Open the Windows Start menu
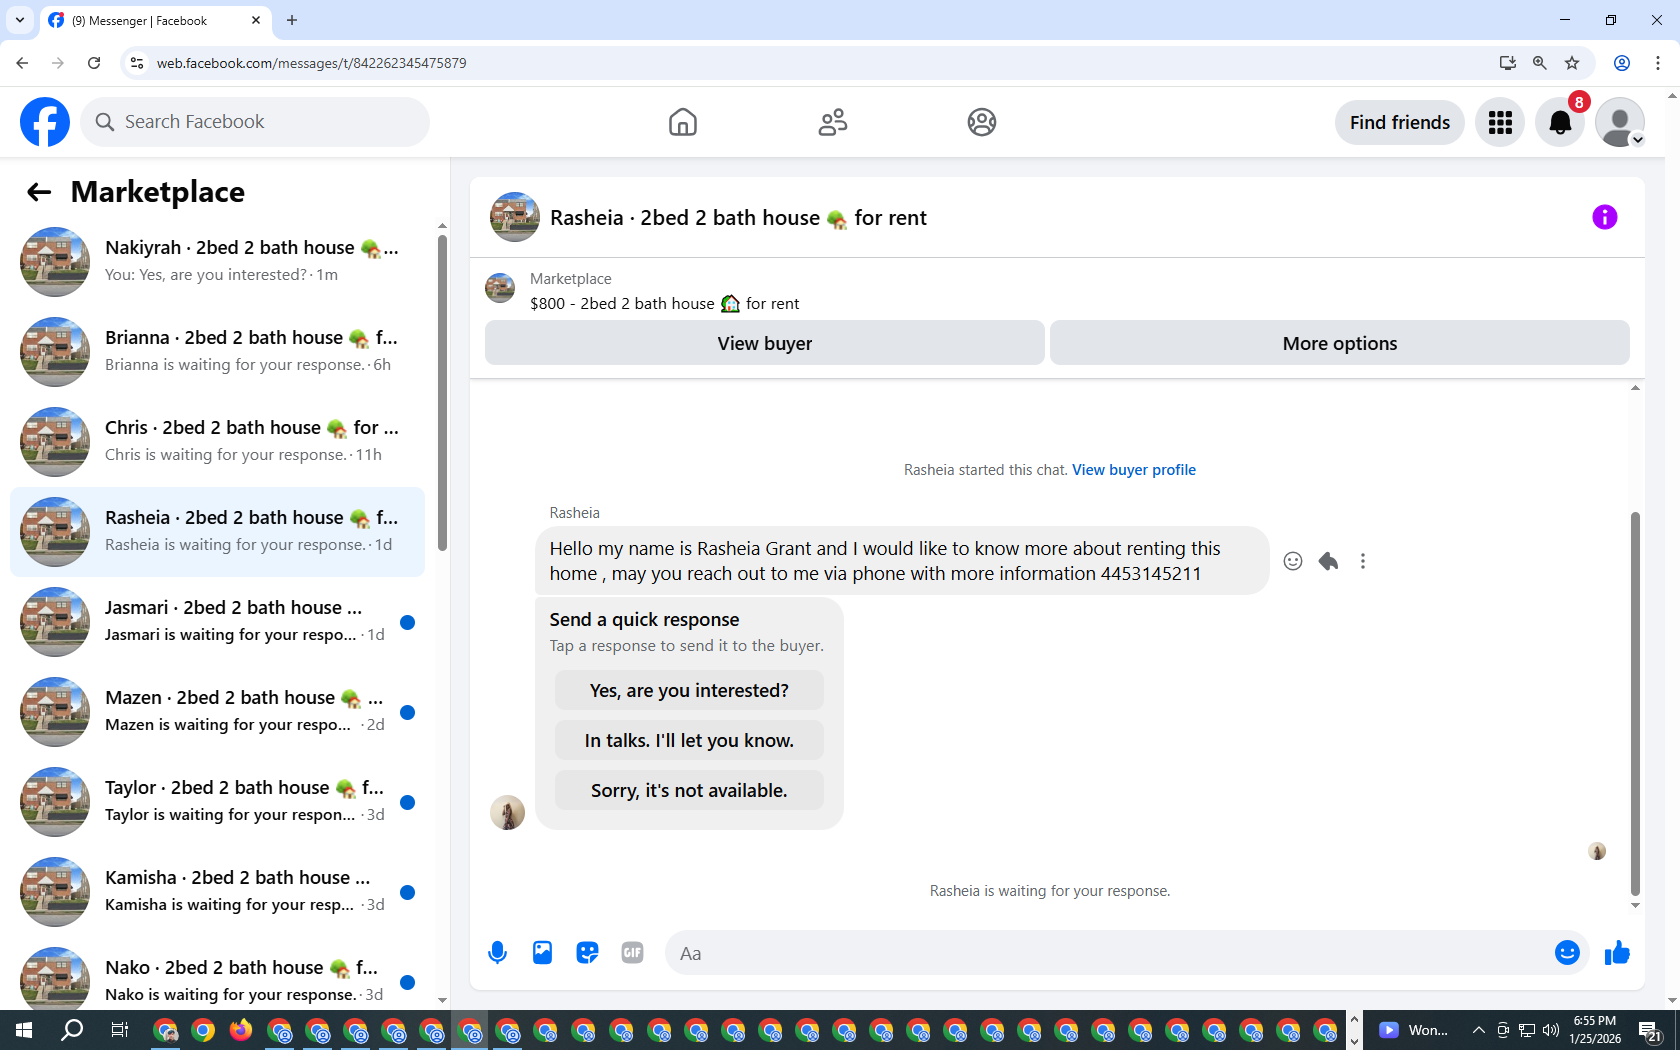The image size is (1680, 1050). pyautogui.click(x=24, y=1030)
